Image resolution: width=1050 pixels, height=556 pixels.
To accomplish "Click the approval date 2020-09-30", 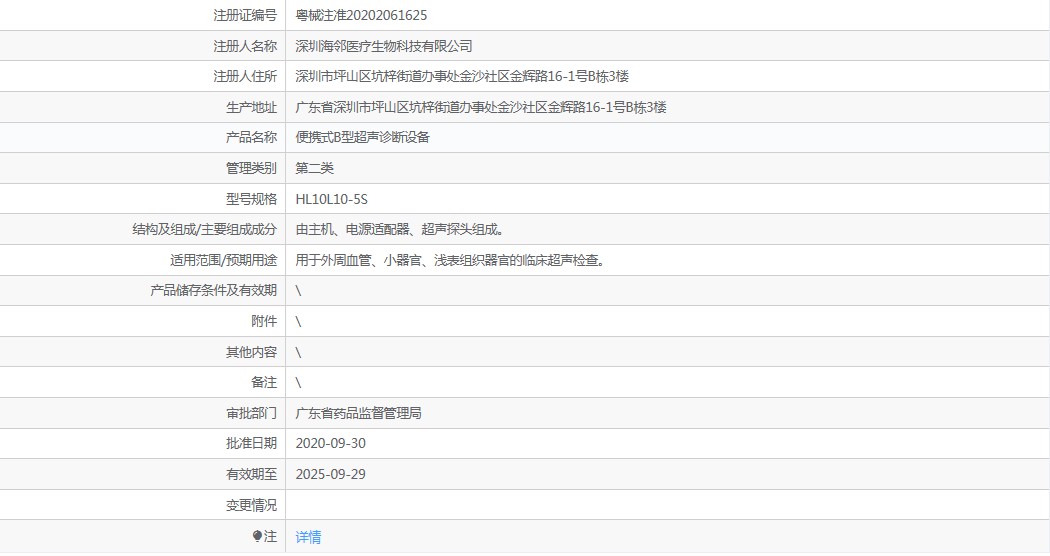I will 331,443.
